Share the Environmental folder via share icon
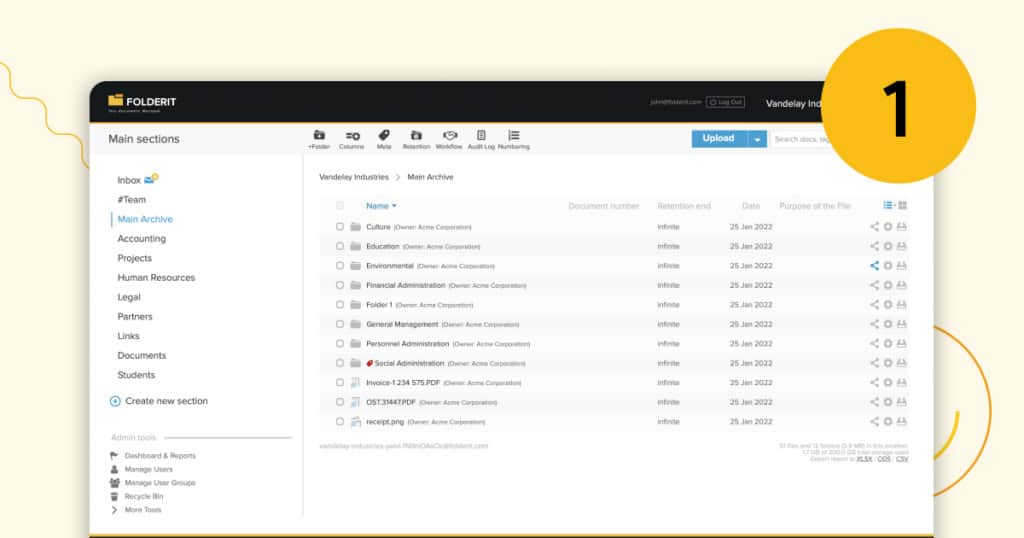Viewport: 1024px width, 538px height. tap(874, 266)
